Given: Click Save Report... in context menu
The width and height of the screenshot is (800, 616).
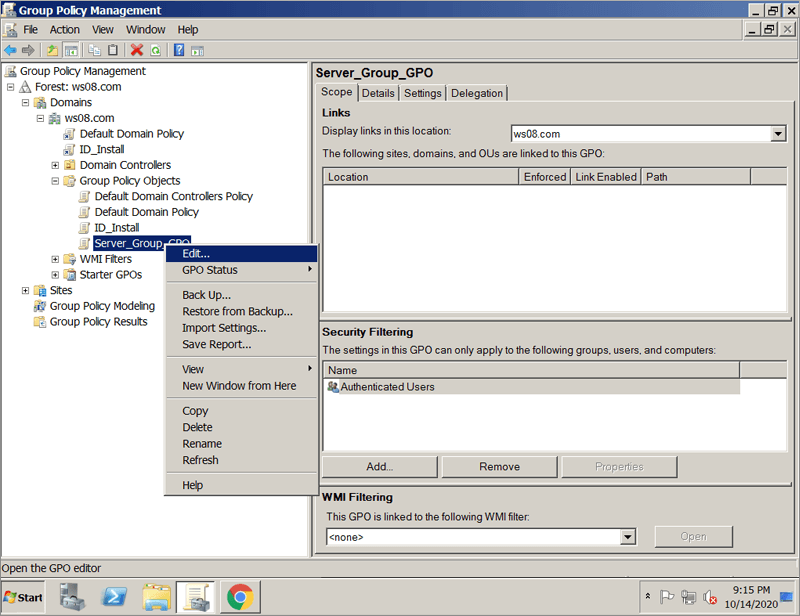Looking at the screenshot, I should pos(241,344).
